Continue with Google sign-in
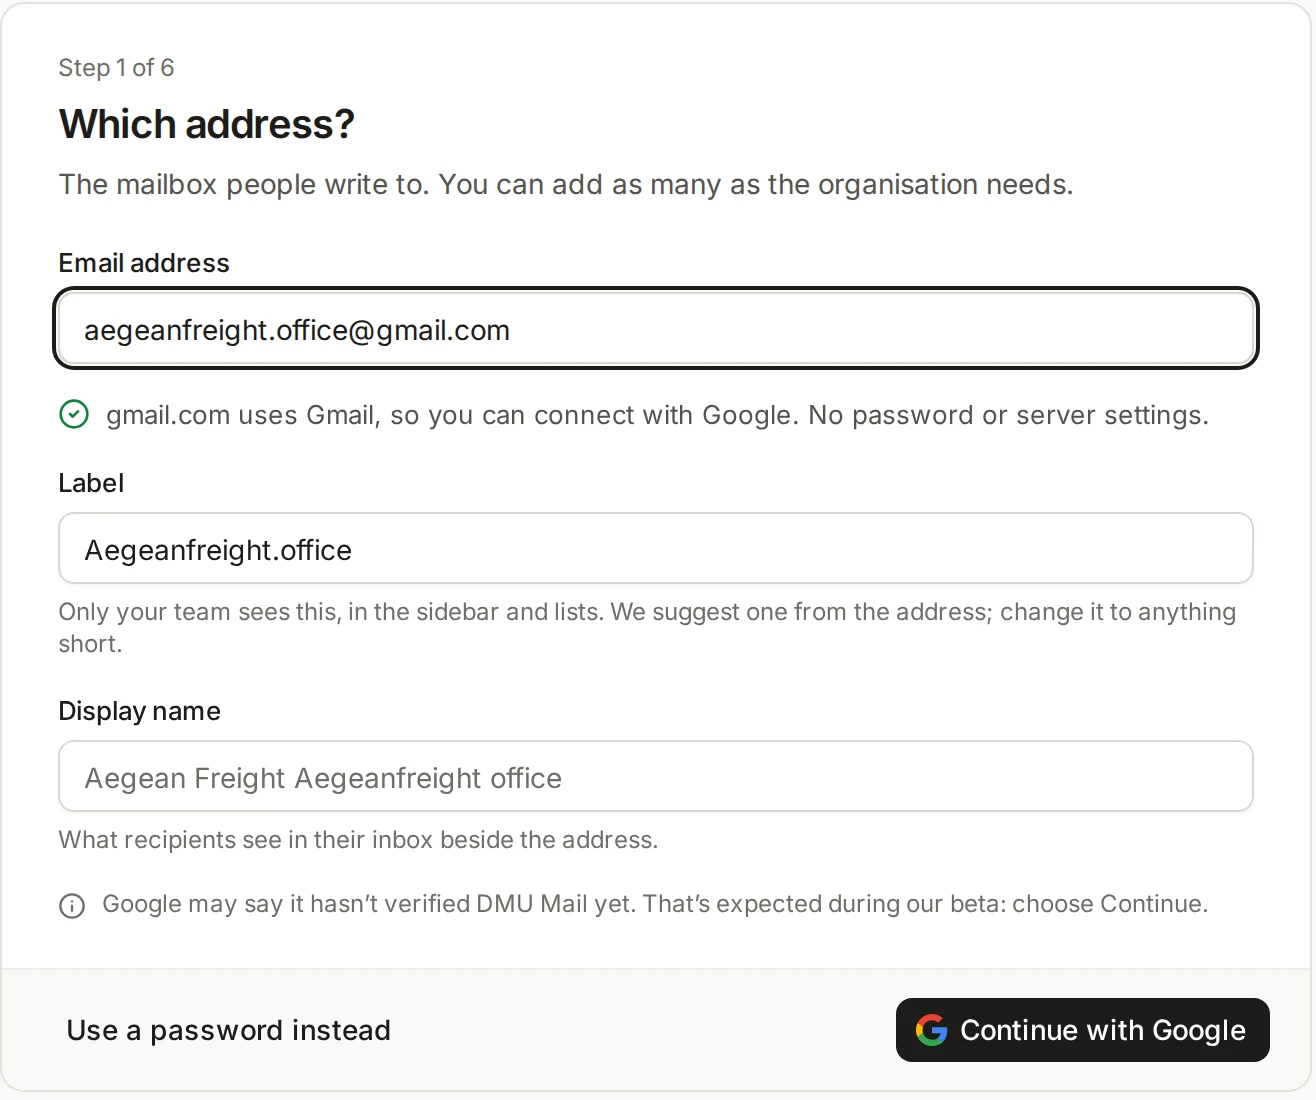 (x=1082, y=1030)
